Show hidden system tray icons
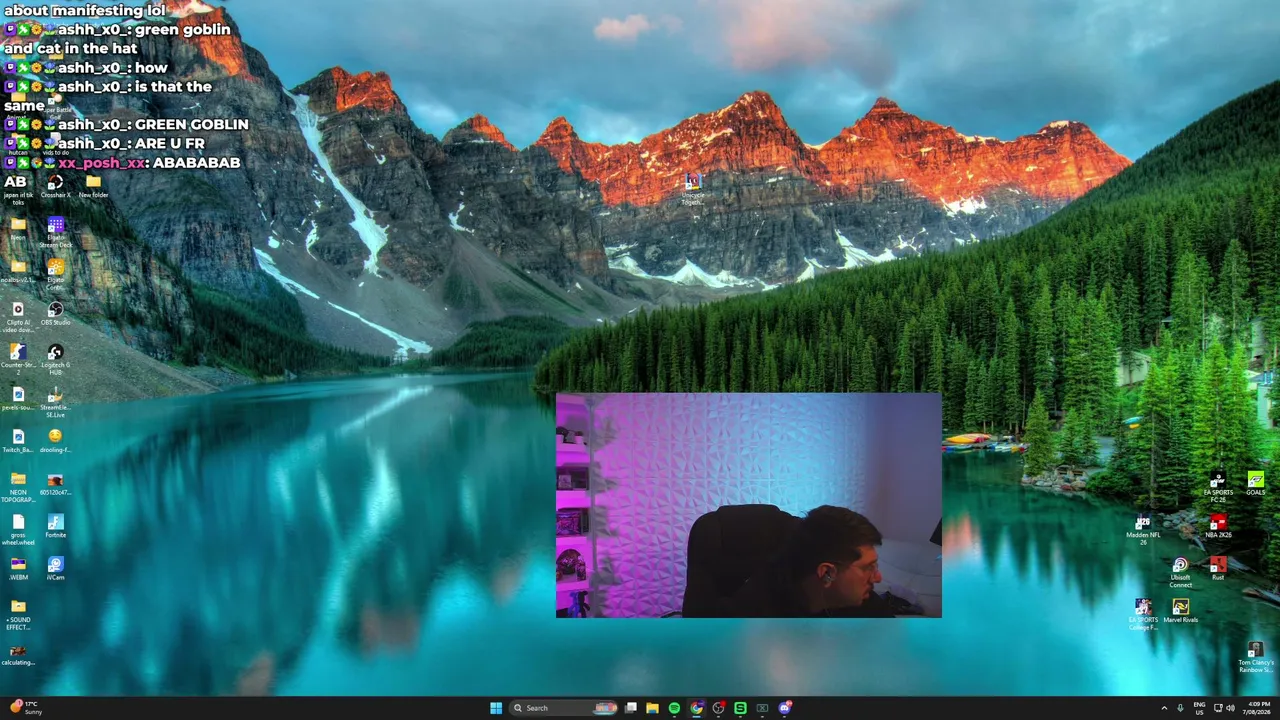1280x720 pixels. click(x=1164, y=708)
